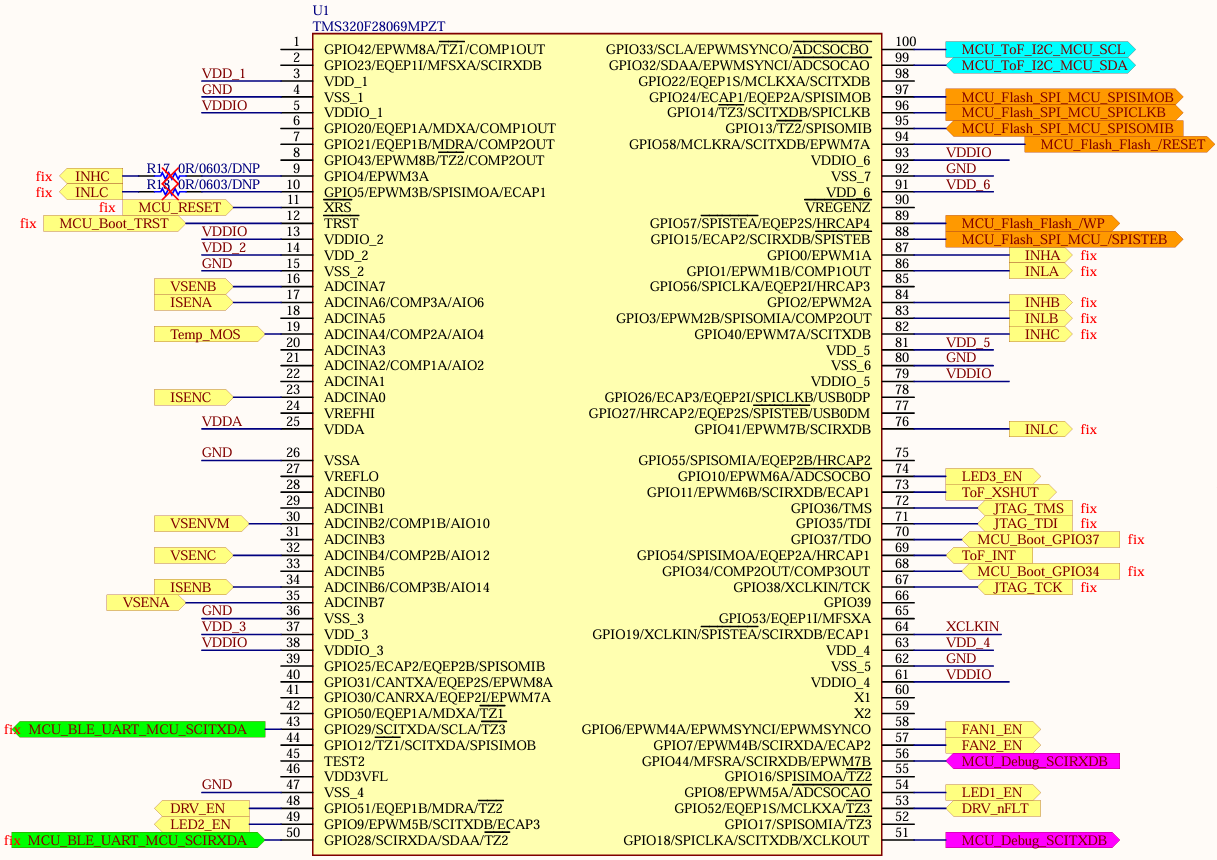Click the VDD_4 net label at pin 63
The height and width of the screenshot is (860, 1217).
(968, 642)
